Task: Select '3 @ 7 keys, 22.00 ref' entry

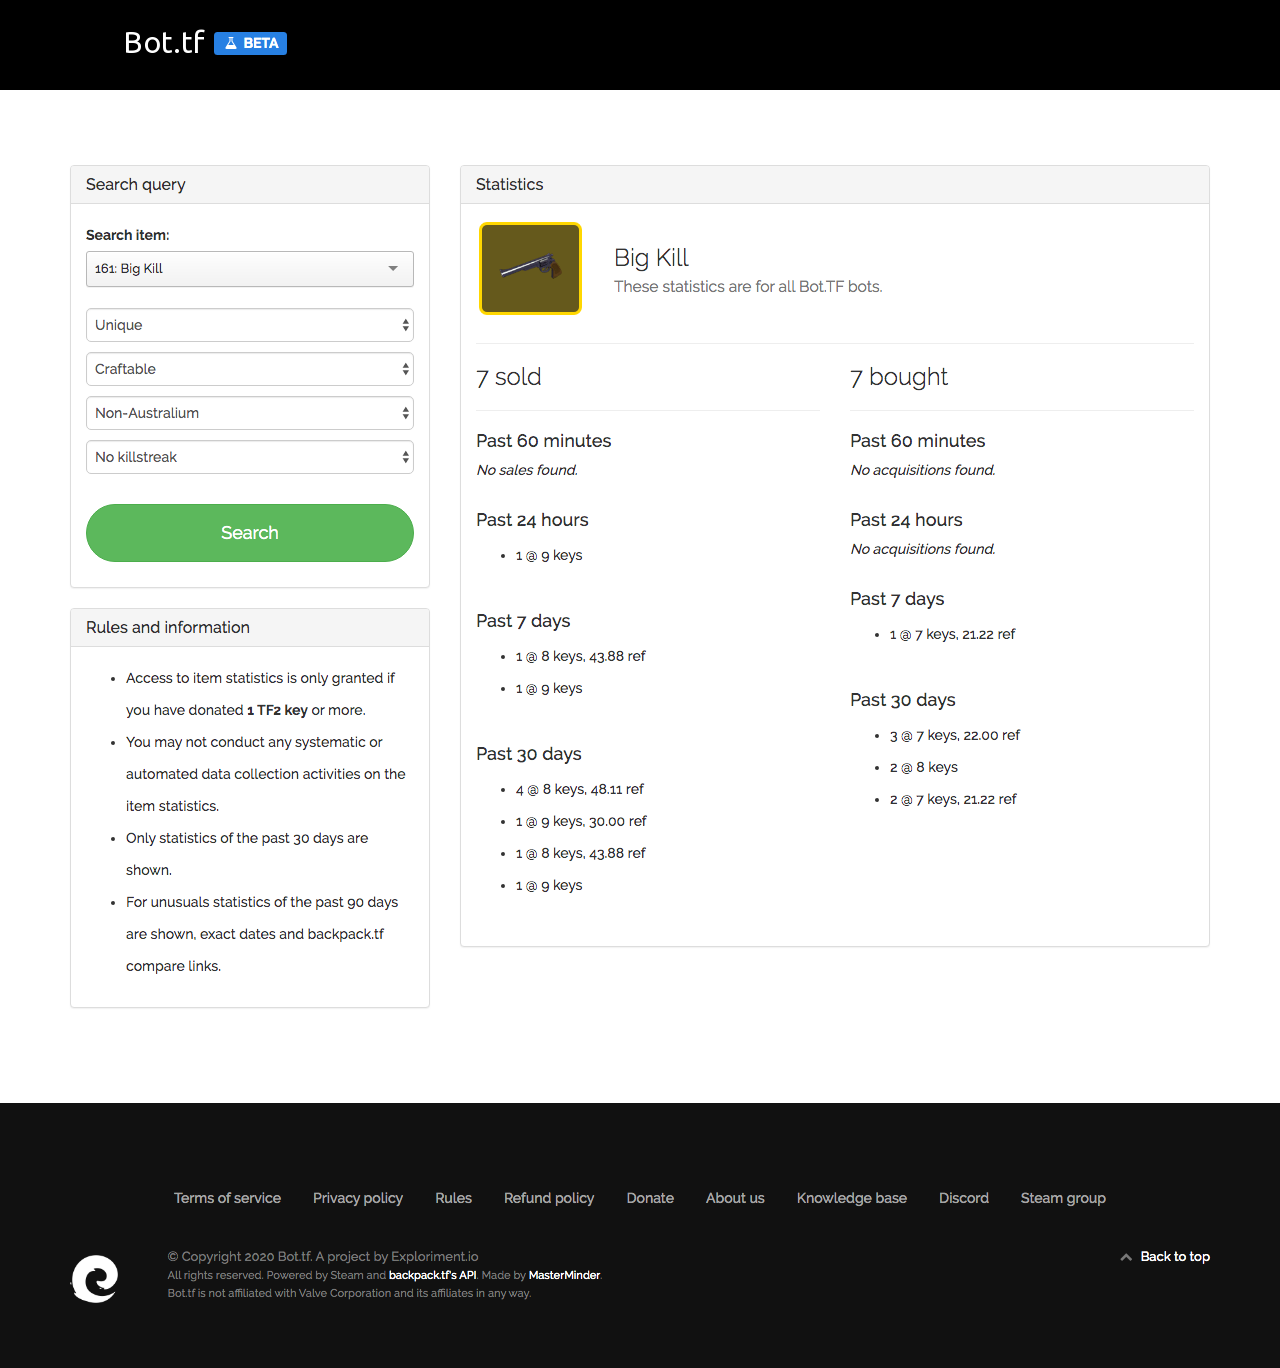Action: click(x=955, y=735)
